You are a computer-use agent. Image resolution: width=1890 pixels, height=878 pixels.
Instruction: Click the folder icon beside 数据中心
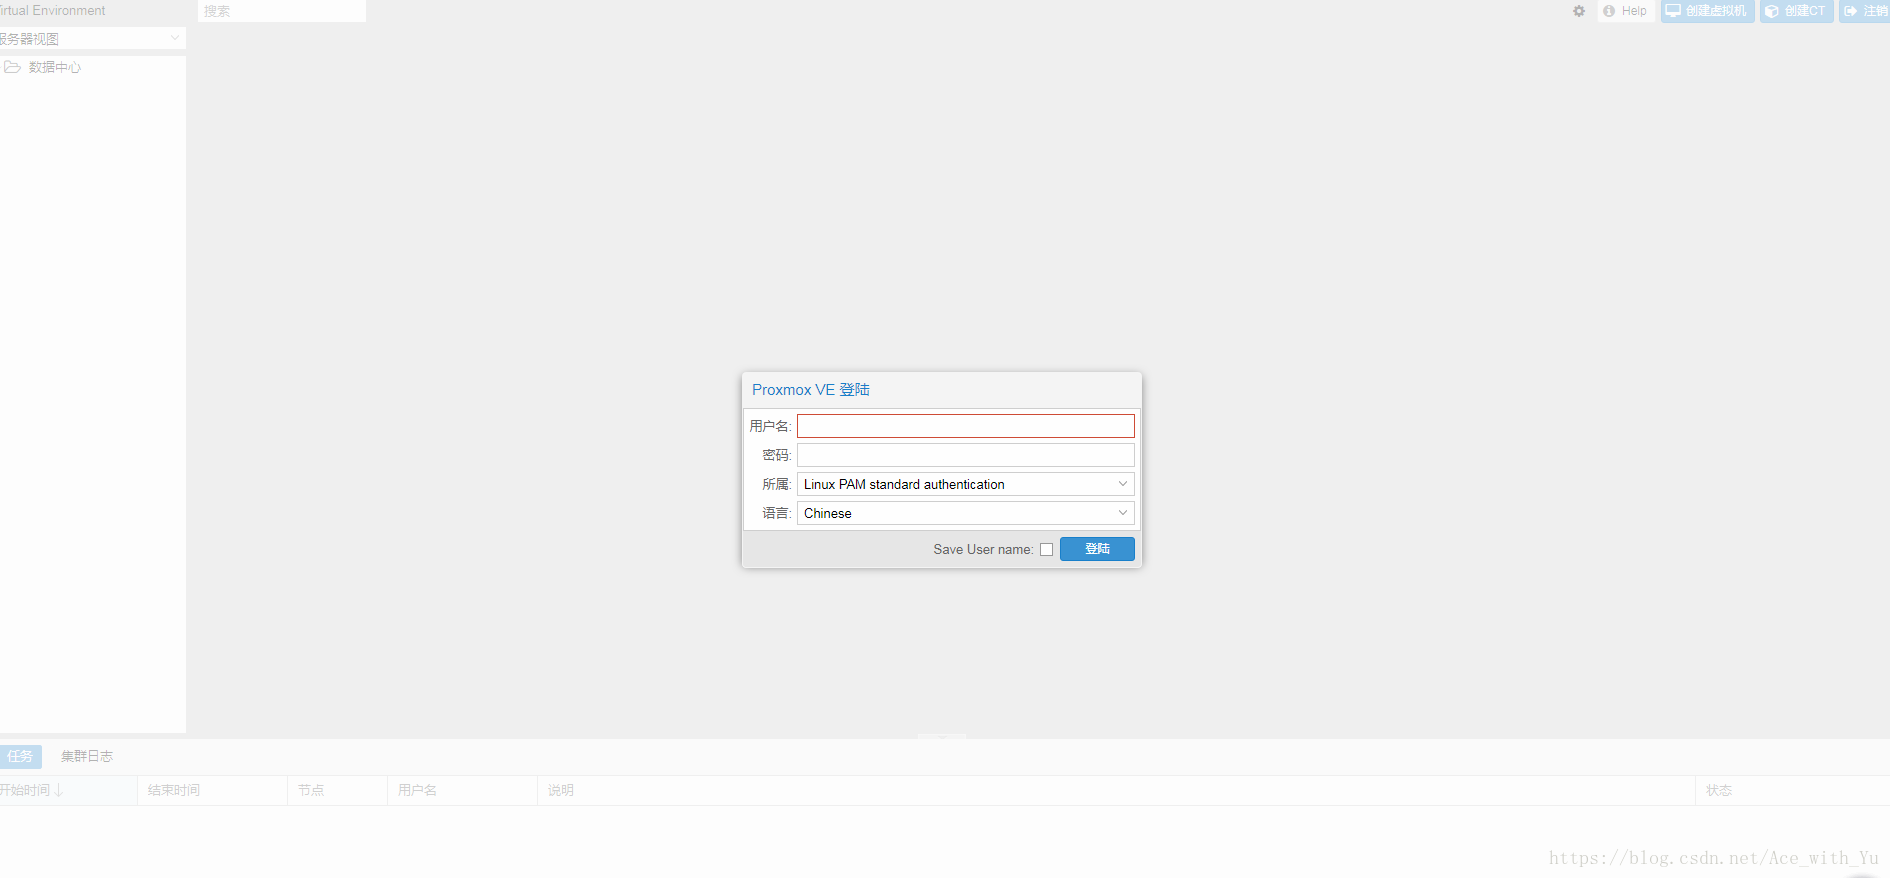point(12,67)
